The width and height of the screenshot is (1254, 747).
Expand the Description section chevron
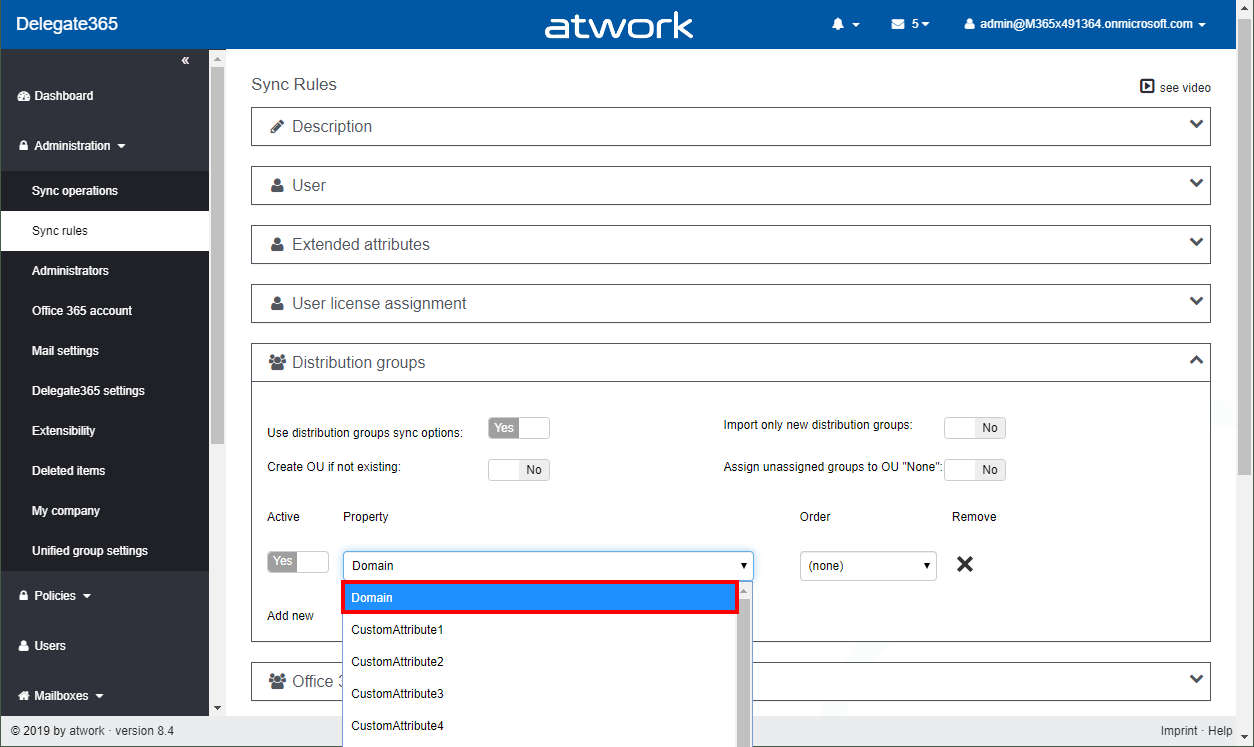pyautogui.click(x=1196, y=125)
